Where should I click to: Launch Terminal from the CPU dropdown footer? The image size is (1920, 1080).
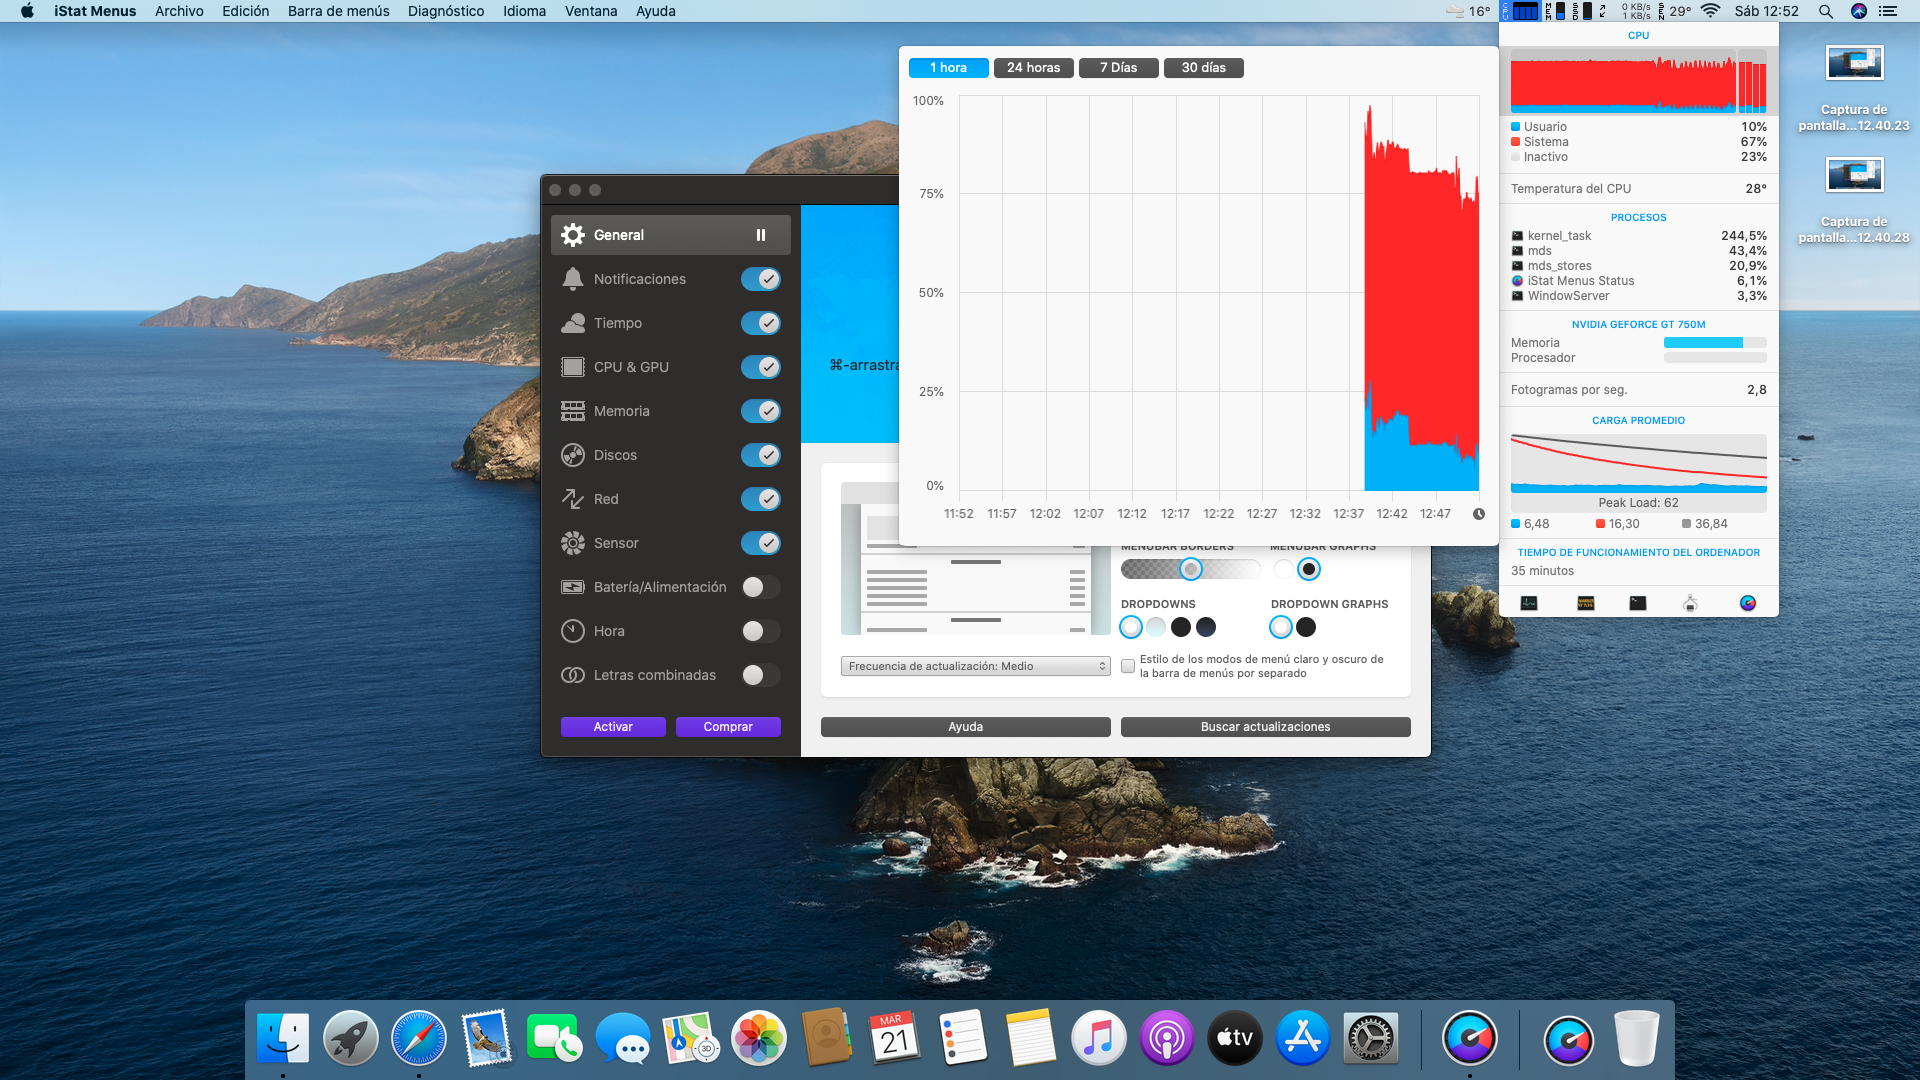click(1637, 603)
